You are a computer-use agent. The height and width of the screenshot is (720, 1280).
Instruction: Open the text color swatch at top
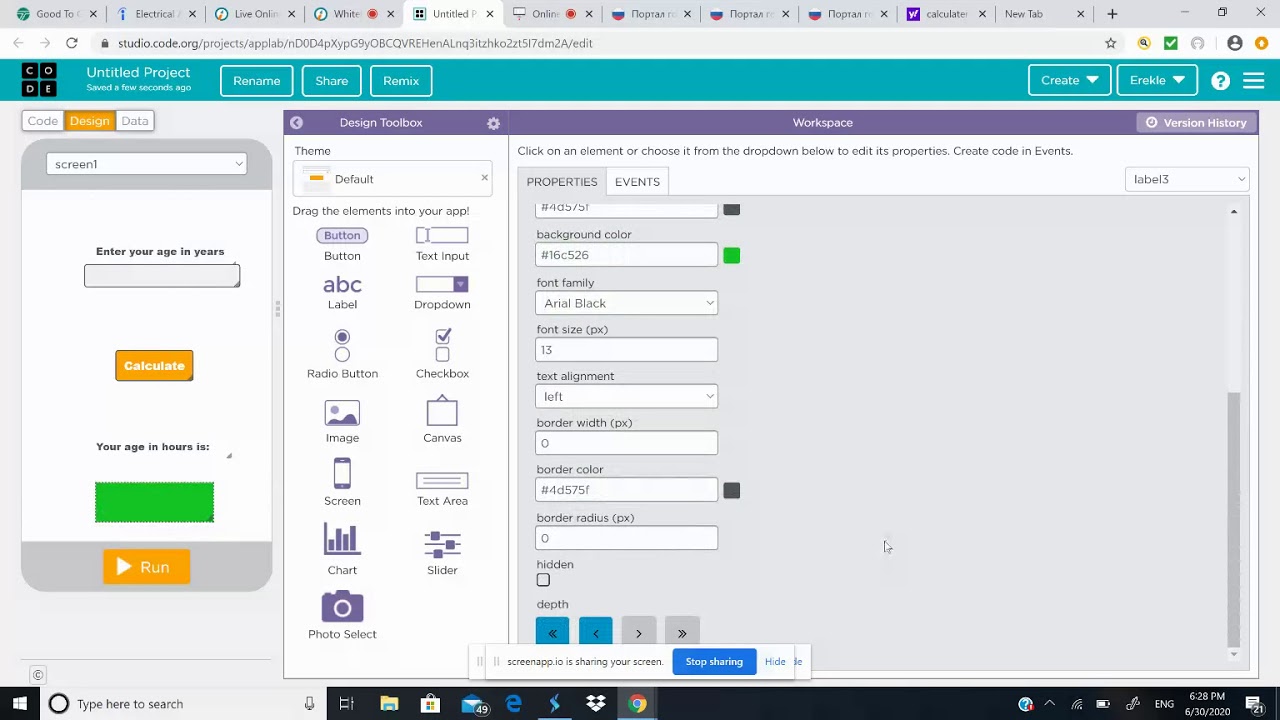[x=732, y=209]
